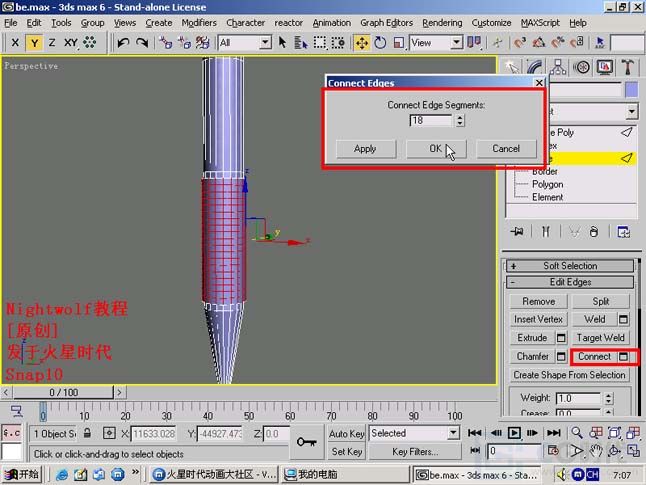
Task: Collapse the Edit Edges rollout
Action: (x=570, y=282)
